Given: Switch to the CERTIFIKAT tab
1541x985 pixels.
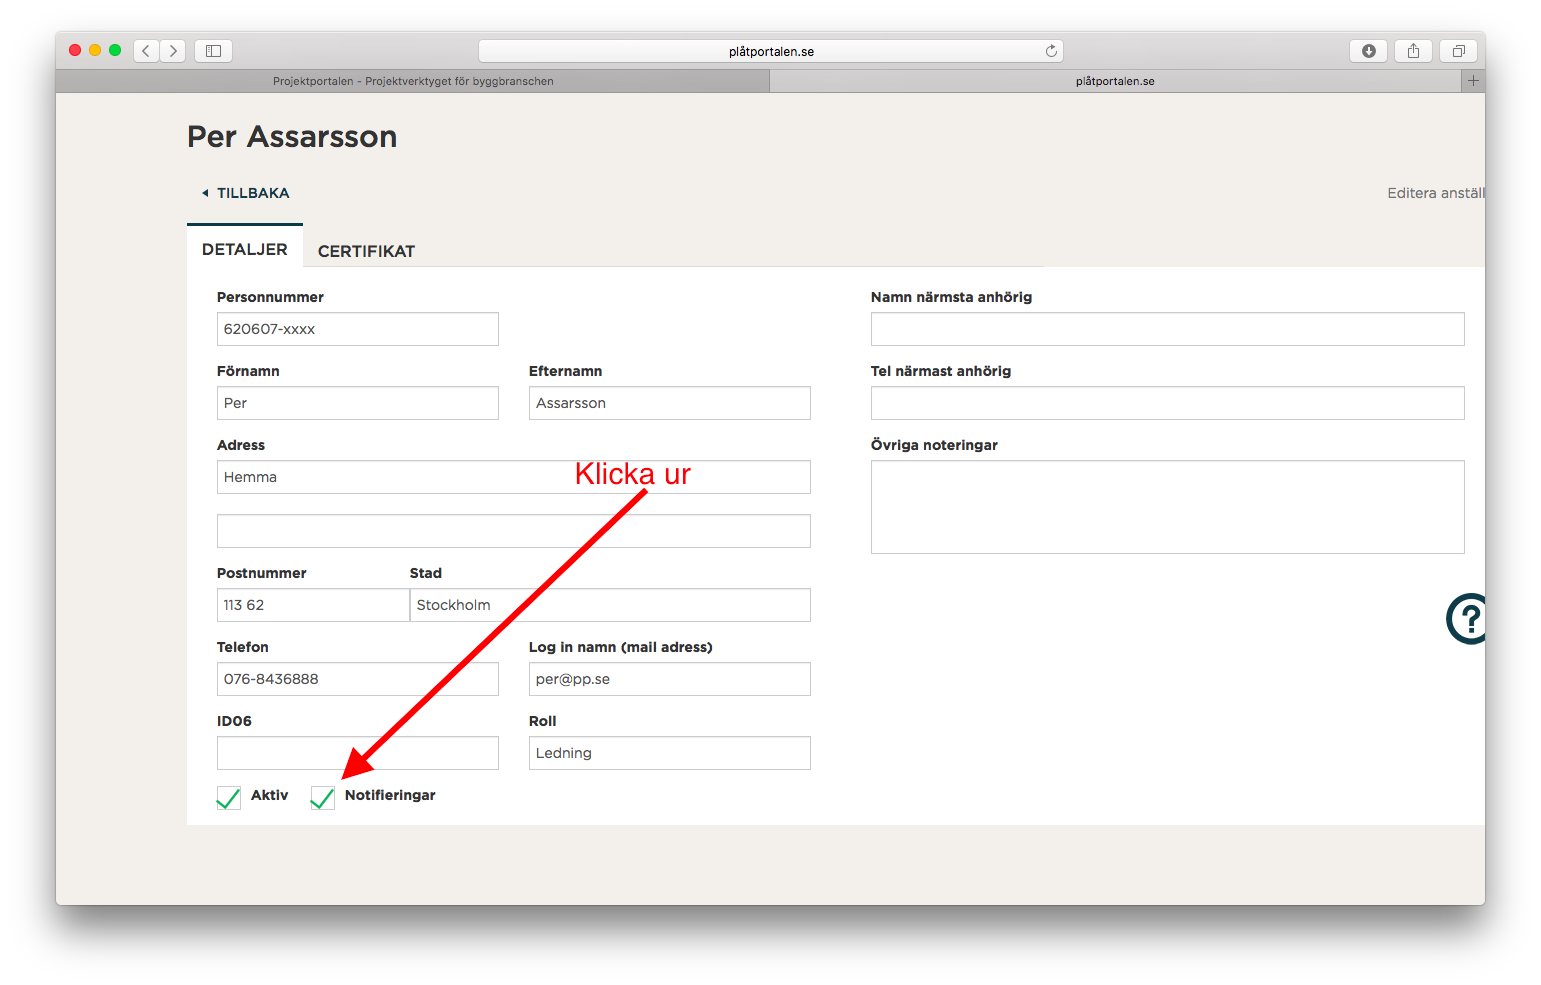Looking at the screenshot, I should click(366, 251).
